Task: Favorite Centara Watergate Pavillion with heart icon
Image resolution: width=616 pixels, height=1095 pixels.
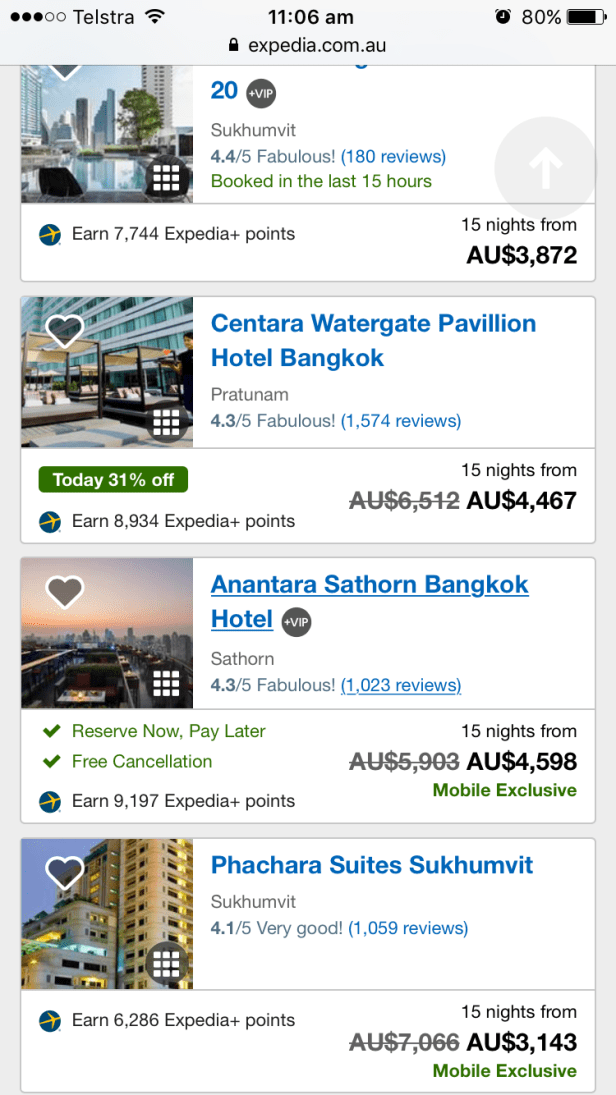Action: 65,330
